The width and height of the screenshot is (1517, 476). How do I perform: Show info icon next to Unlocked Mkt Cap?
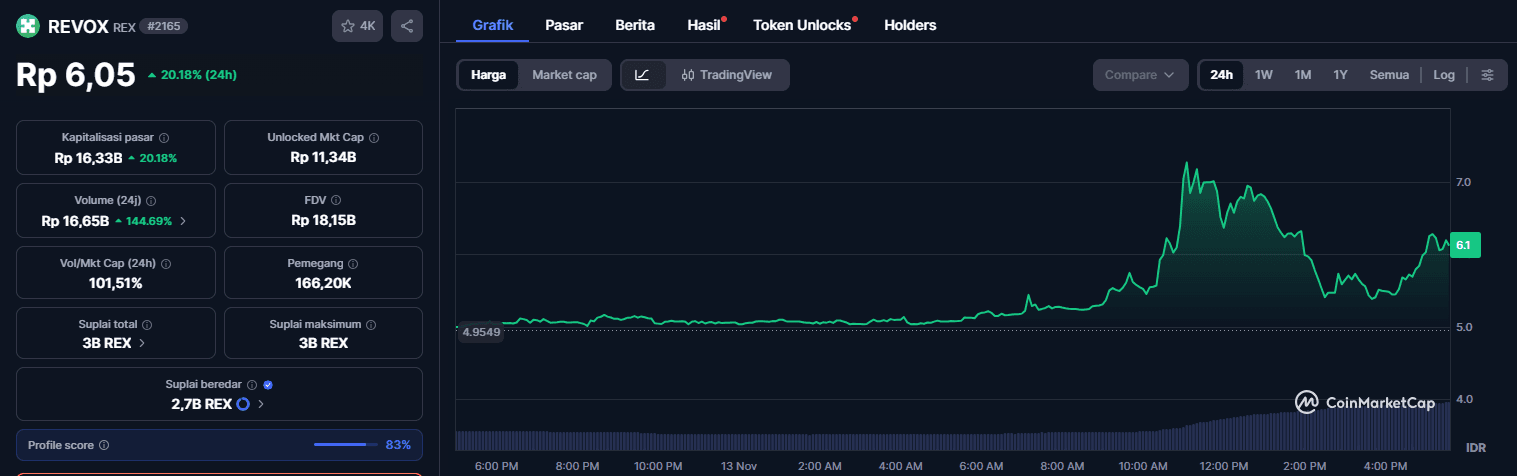pyautogui.click(x=374, y=138)
